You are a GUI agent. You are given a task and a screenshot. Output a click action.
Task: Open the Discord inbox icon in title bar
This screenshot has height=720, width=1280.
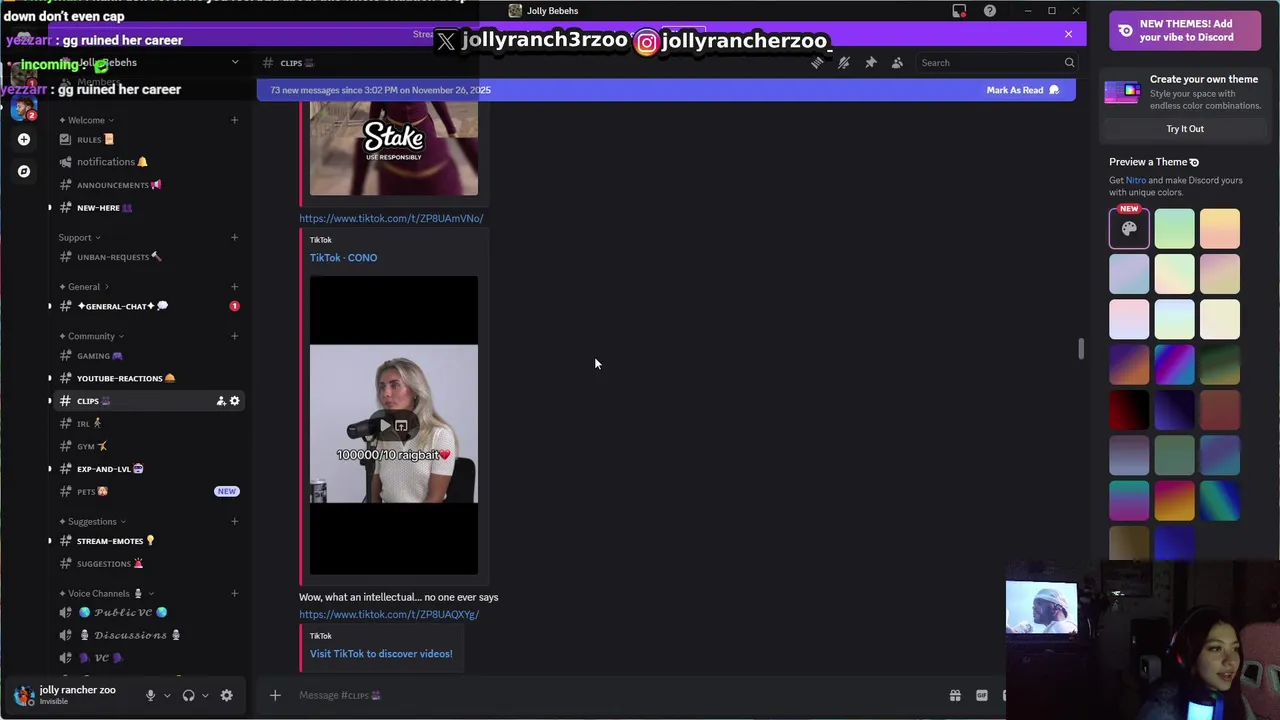pyautogui.click(x=959, y=11)
